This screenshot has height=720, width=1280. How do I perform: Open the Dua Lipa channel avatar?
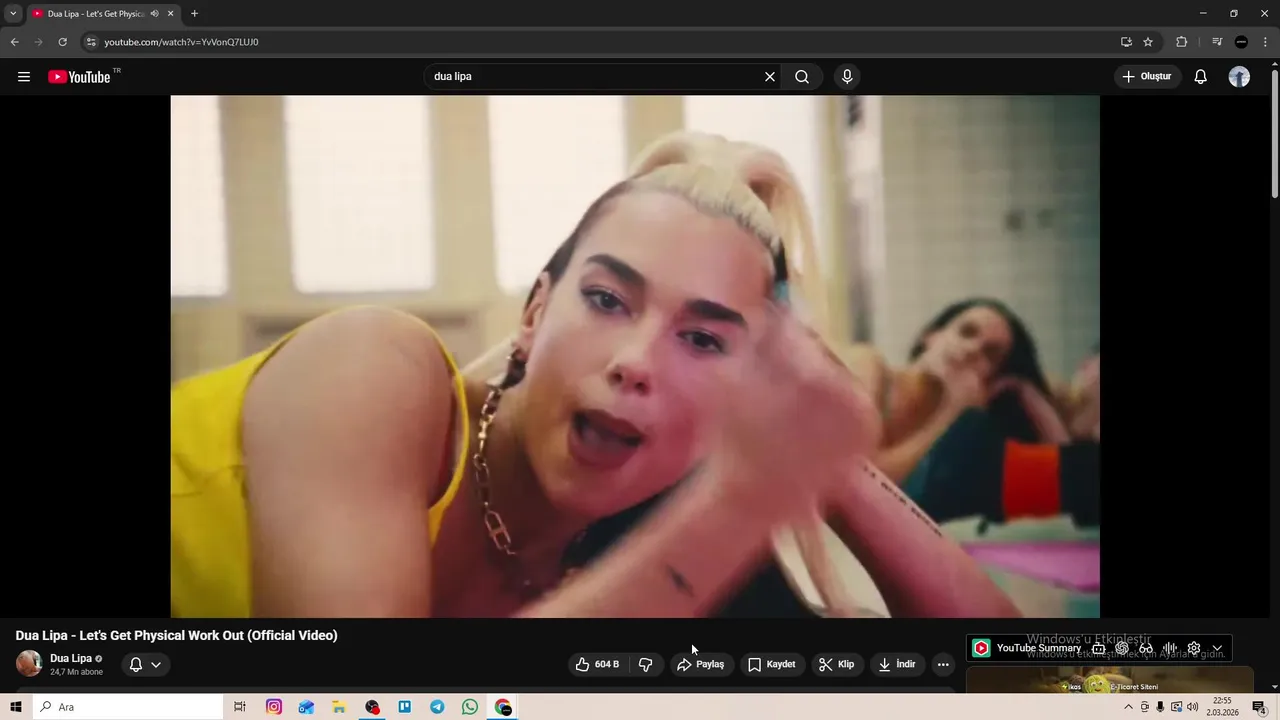(29, 664)
